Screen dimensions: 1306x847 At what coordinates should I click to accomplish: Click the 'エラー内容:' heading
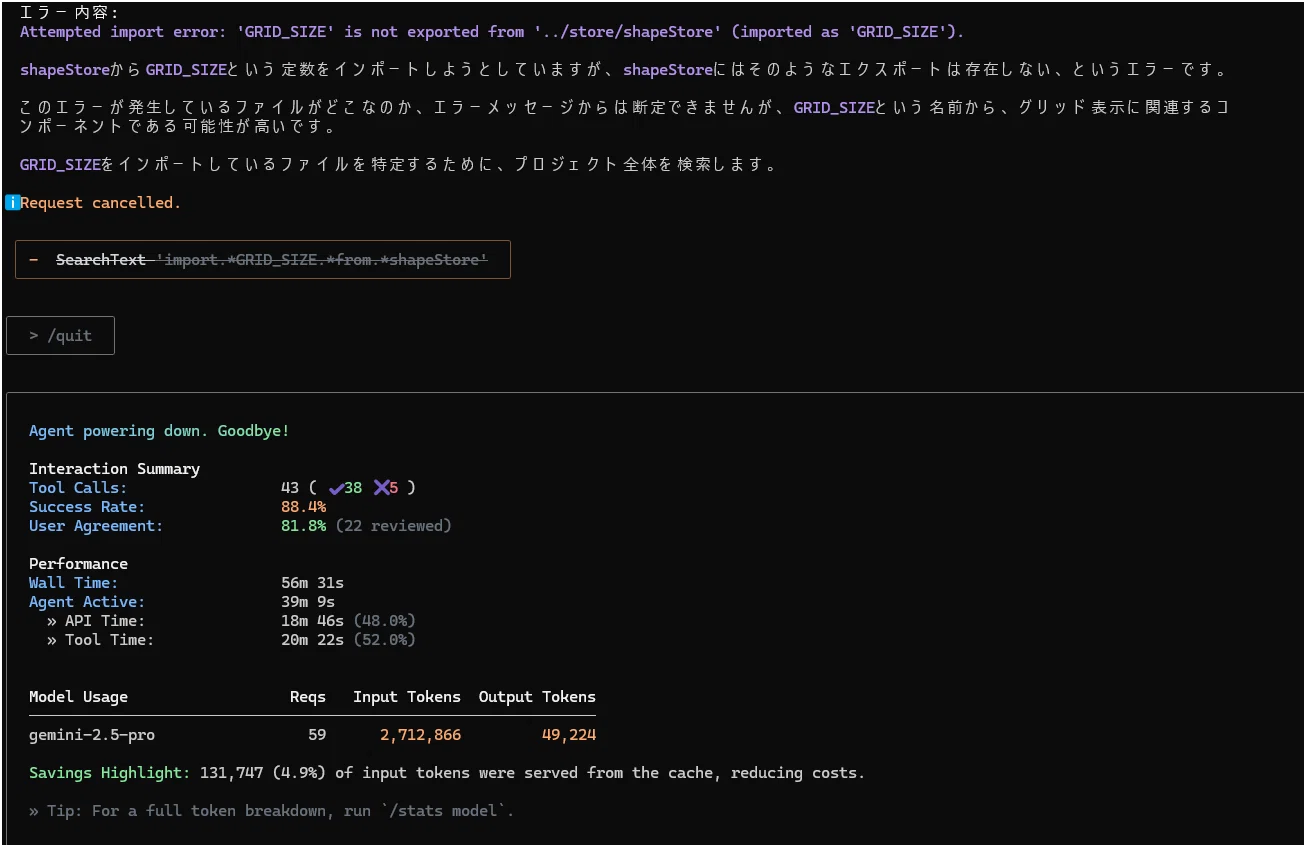[69, 13]
